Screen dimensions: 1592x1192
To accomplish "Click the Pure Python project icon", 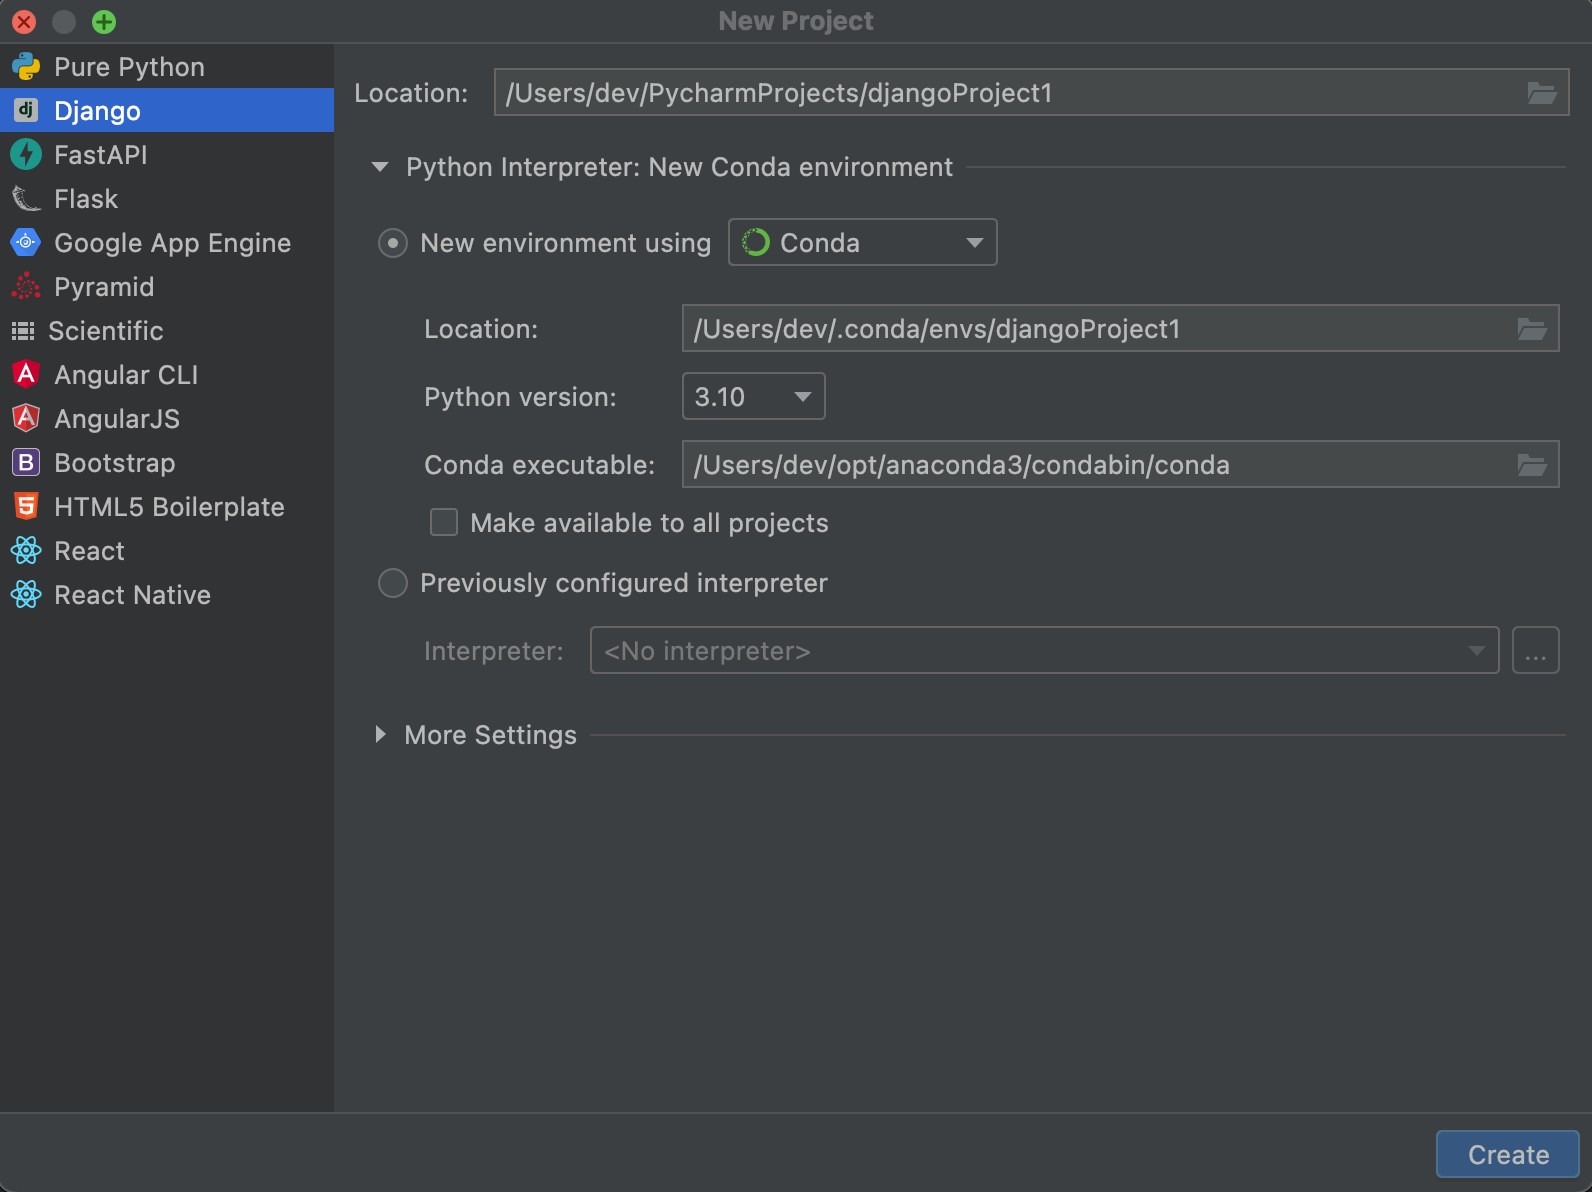I will point(26,67).
